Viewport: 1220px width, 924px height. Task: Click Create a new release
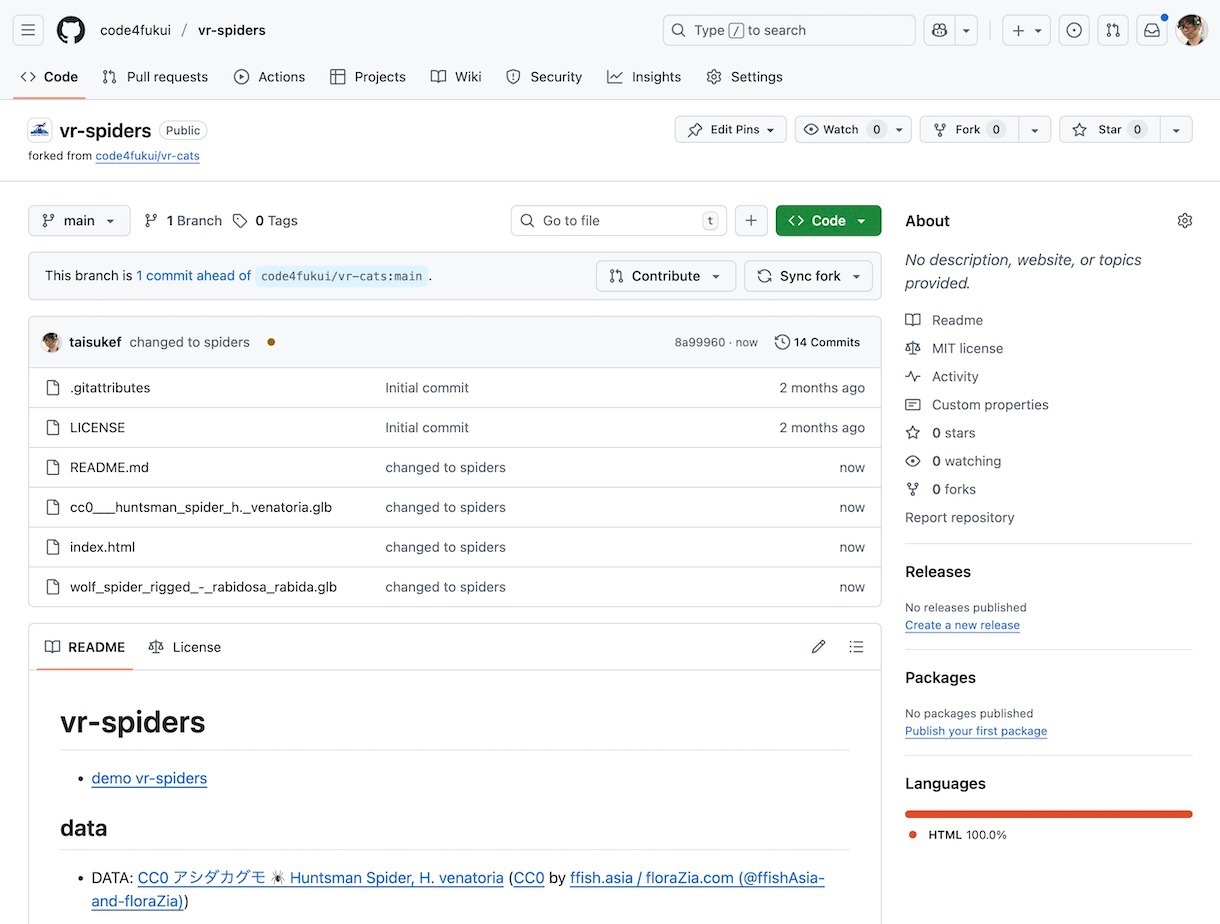point(962,625)
